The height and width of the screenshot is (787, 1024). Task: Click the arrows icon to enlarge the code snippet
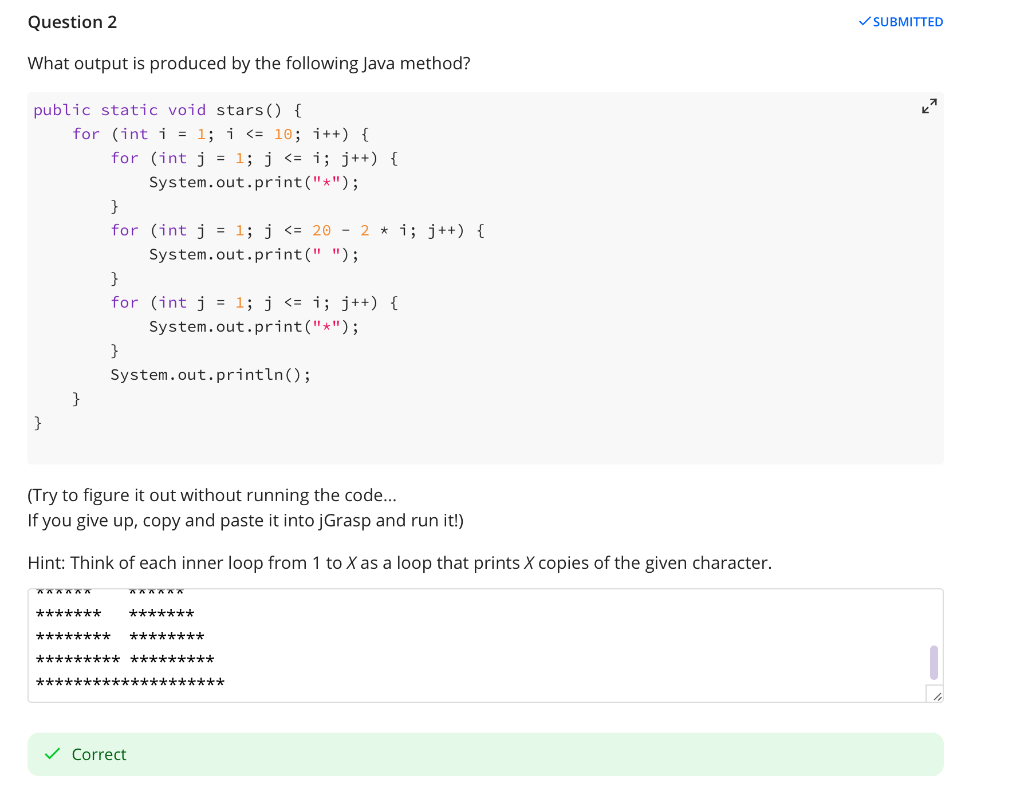pyautogui.click(x=929, y=105)
